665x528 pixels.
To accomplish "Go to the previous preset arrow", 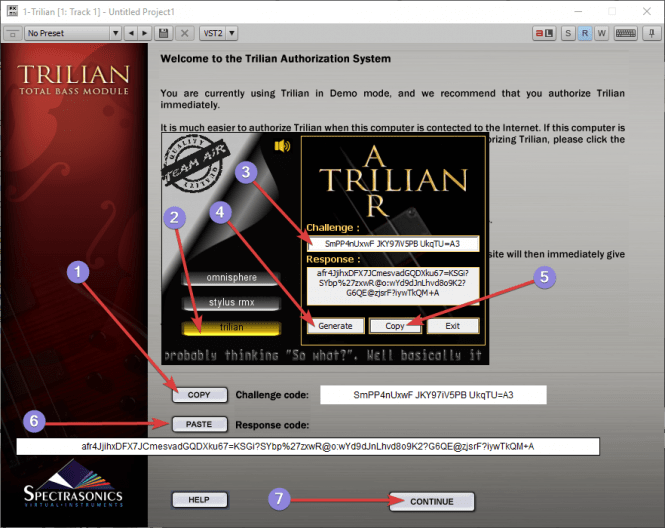I will pyautogui.click(x=131, y=33).
